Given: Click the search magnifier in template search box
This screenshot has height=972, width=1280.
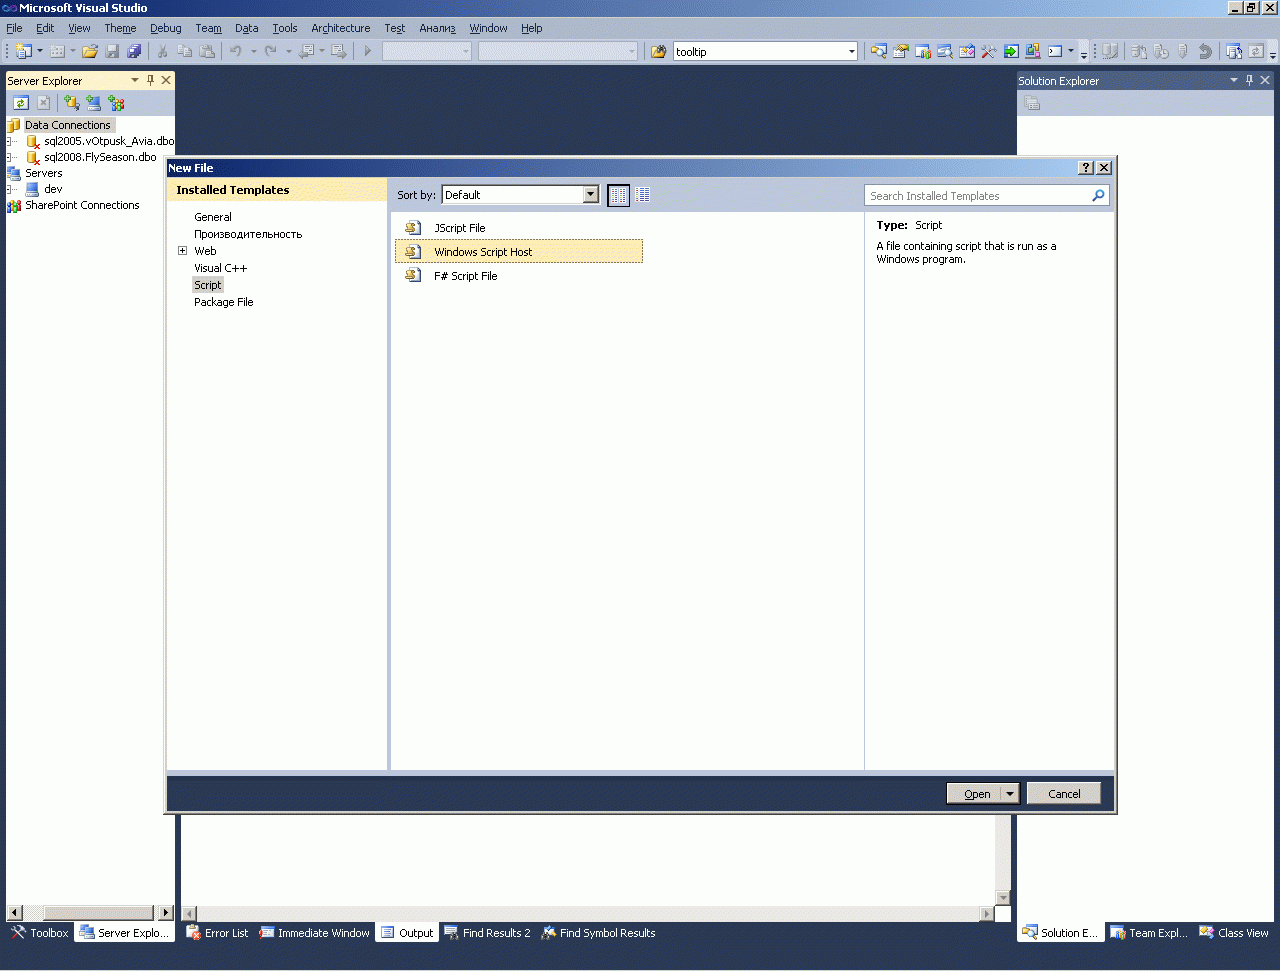Looking at the screenshot, I should pyautogui.click(x=1098, y=196).
